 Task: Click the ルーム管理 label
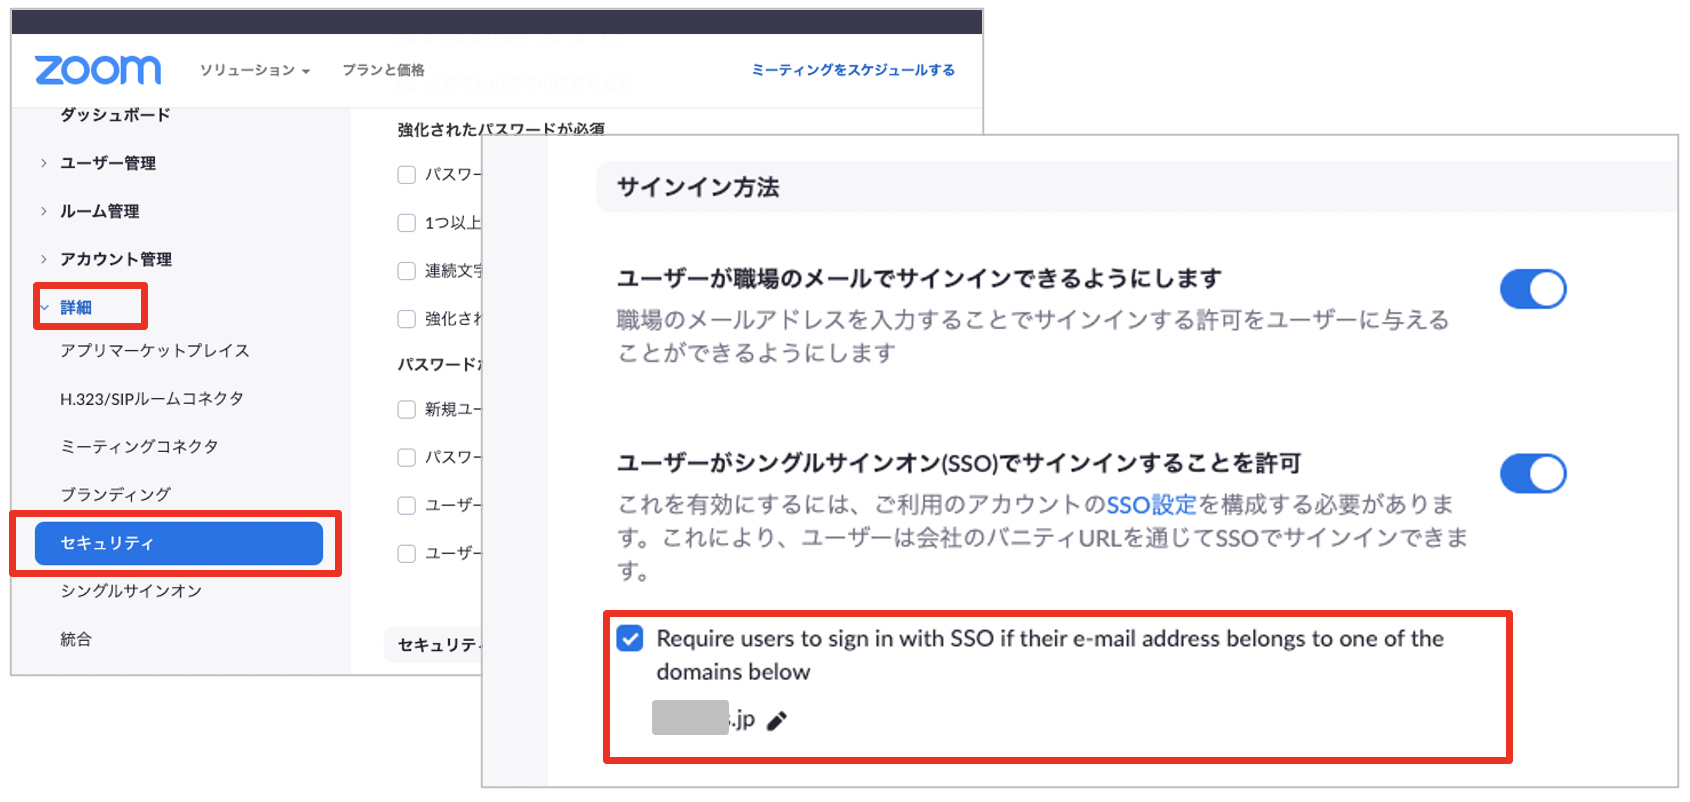click(100, 211)
